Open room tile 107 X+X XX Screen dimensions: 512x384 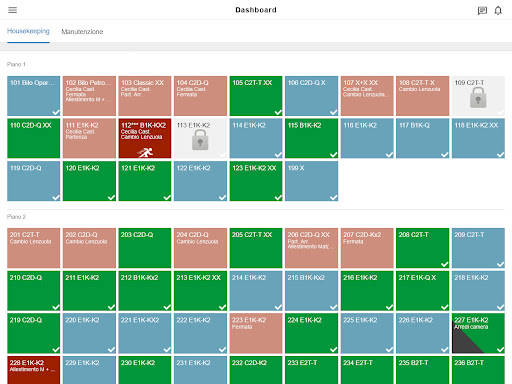click(367, 96)
